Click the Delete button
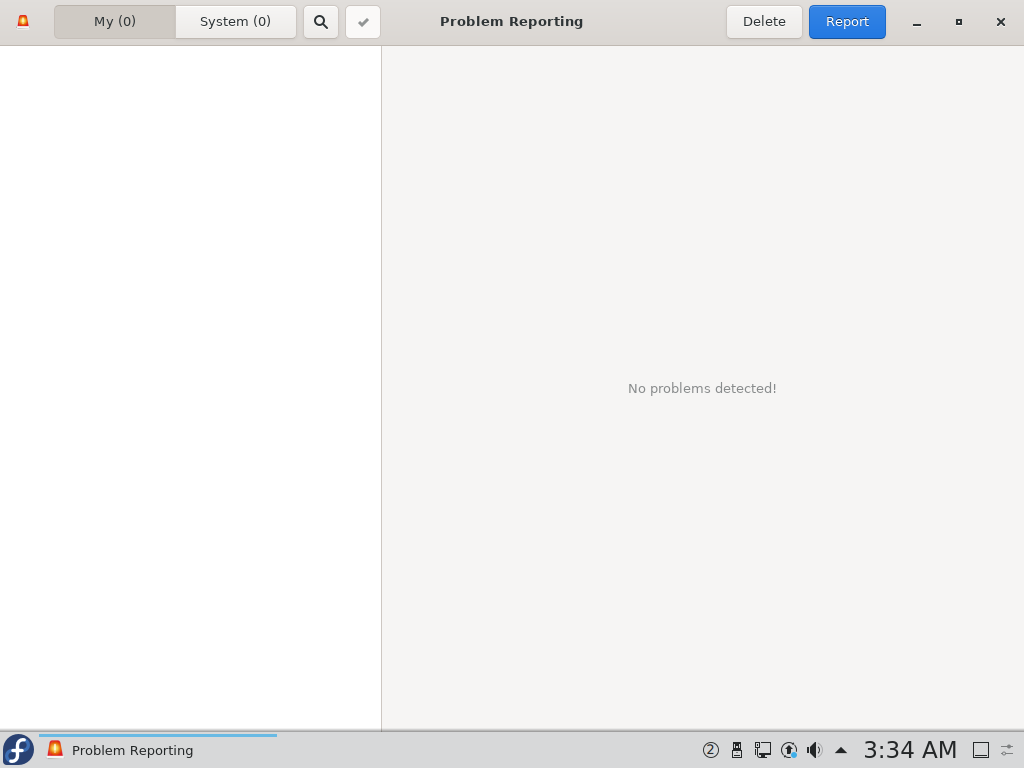The width and height of the screenshot is (1024, 768). pyautogui.click(x=764, y=22)
